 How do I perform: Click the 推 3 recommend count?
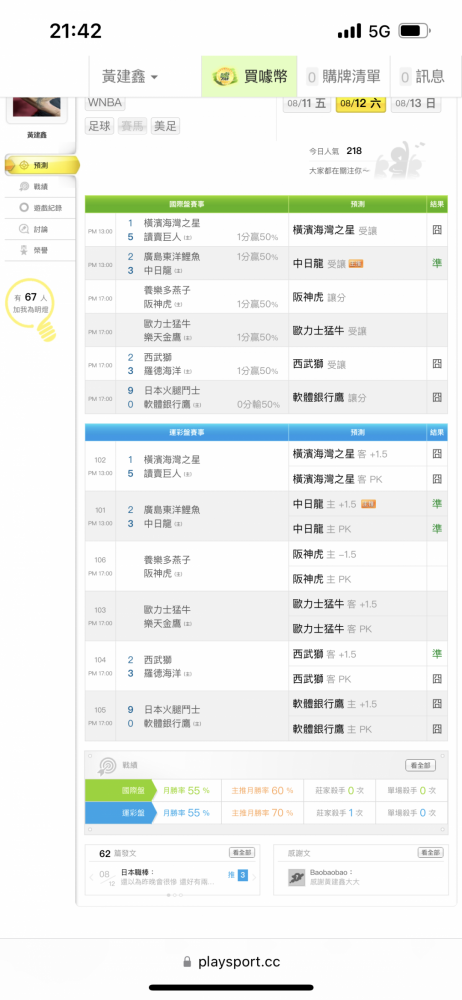[x=237, y=876]
